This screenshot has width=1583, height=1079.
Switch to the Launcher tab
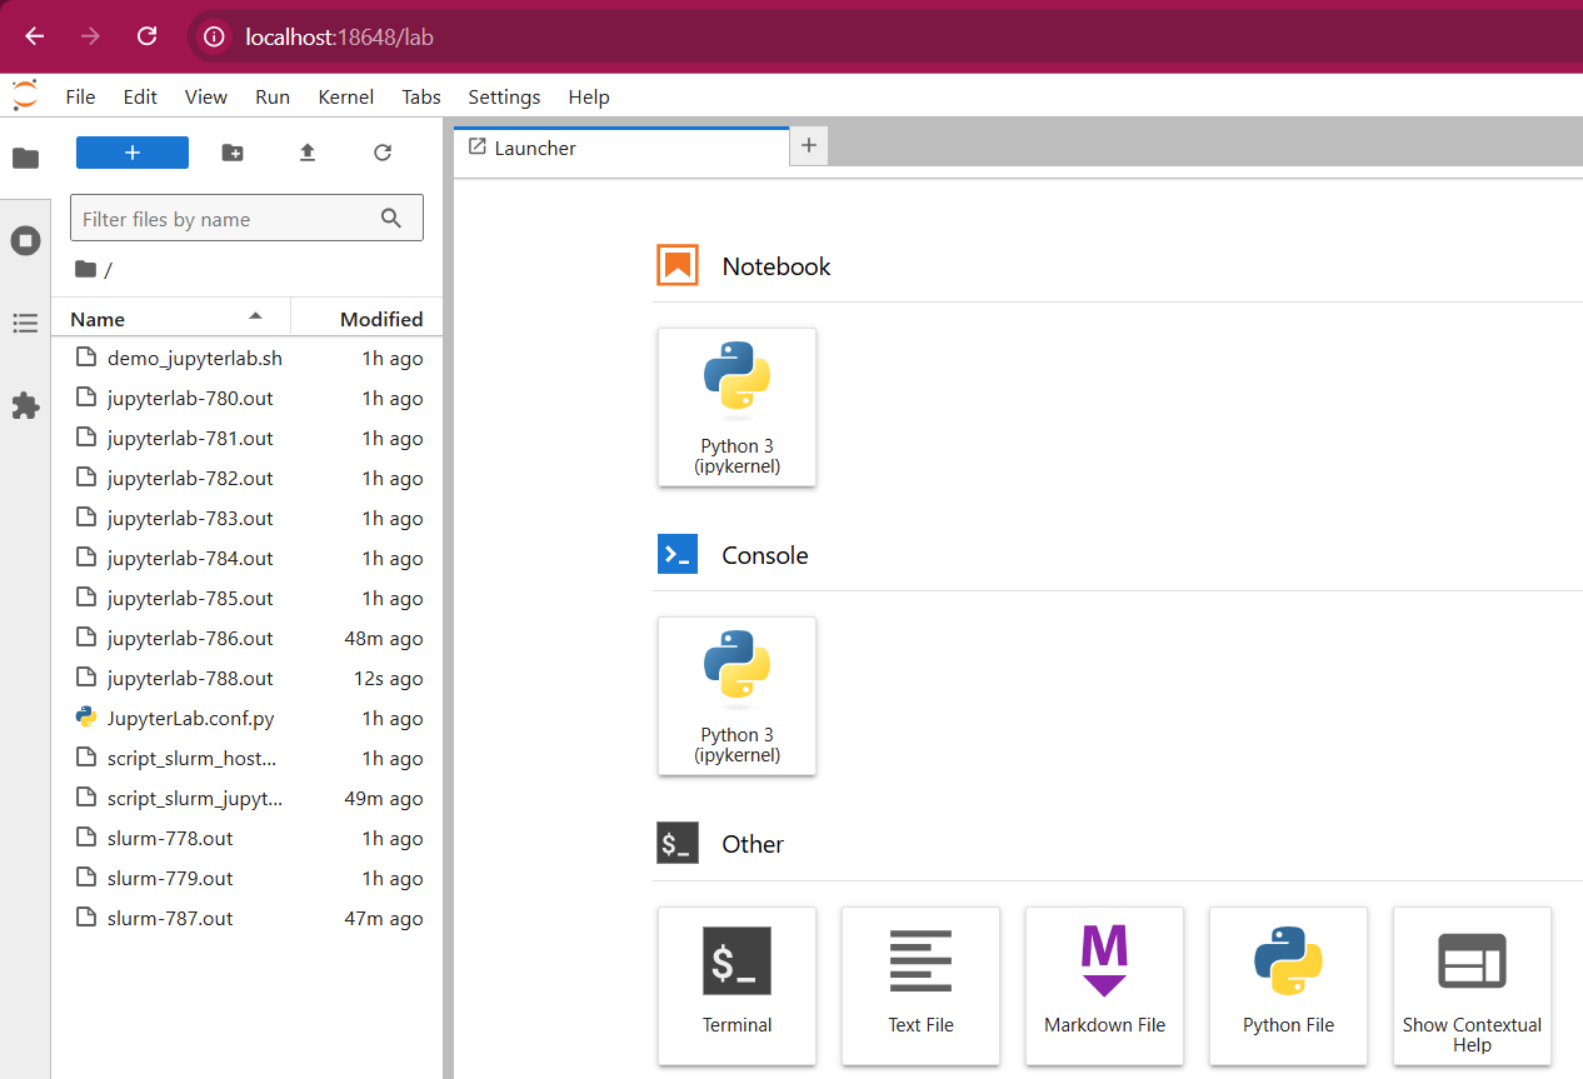point(621,148)
